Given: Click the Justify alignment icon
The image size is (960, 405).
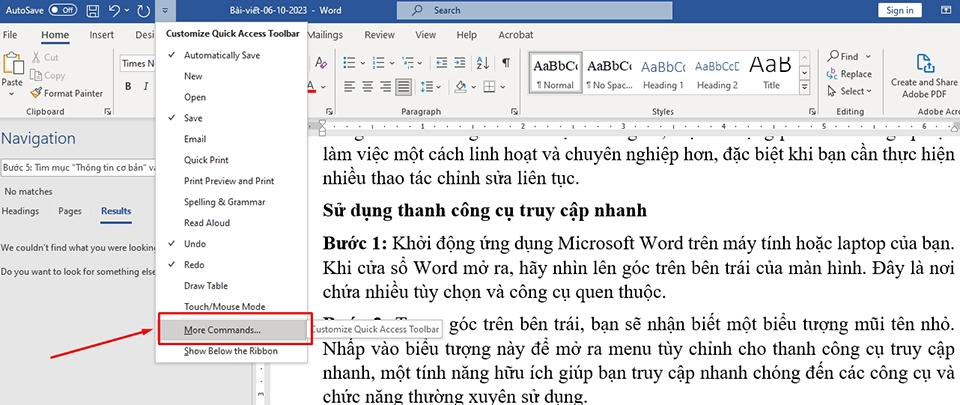Looking at the screenshot, I should 403,86.
